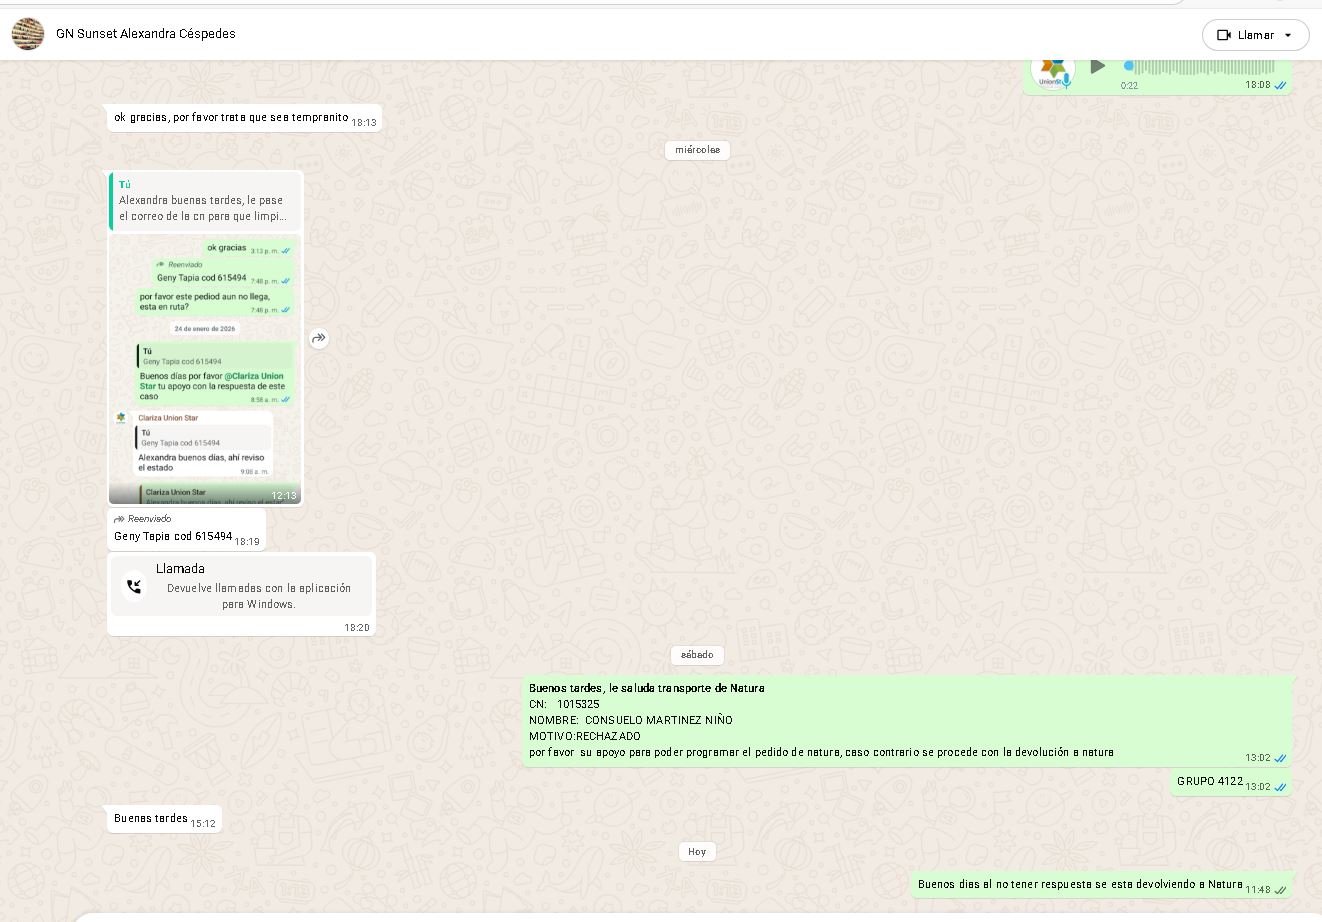Play the 0:22 voice message
Screen dimensions: 1322x922
coord(1098,67)
